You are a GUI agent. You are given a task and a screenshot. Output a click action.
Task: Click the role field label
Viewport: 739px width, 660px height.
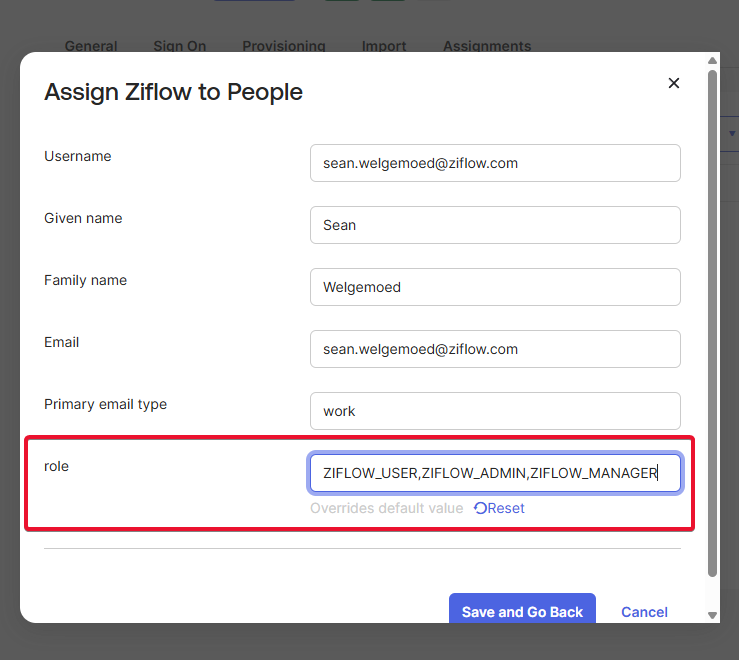pyautogui.click(x=57, y=466)
